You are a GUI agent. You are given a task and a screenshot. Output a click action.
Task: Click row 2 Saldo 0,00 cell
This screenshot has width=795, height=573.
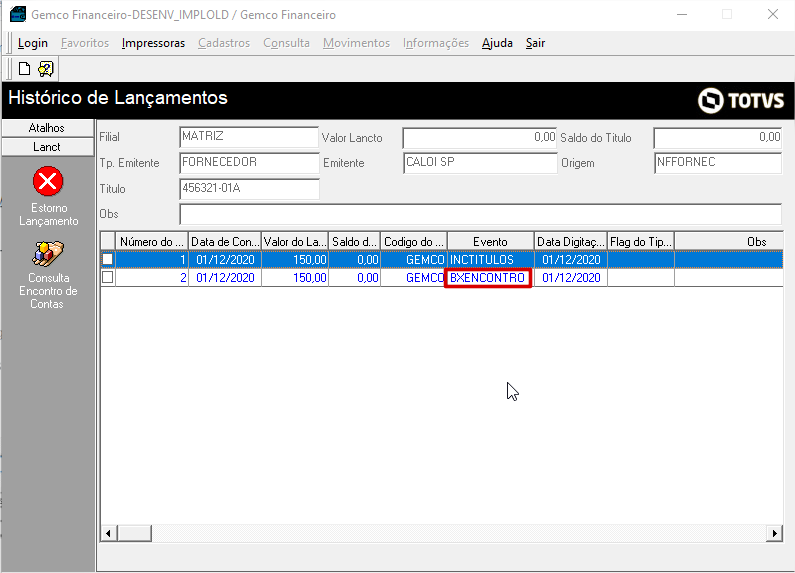[354, 278]
